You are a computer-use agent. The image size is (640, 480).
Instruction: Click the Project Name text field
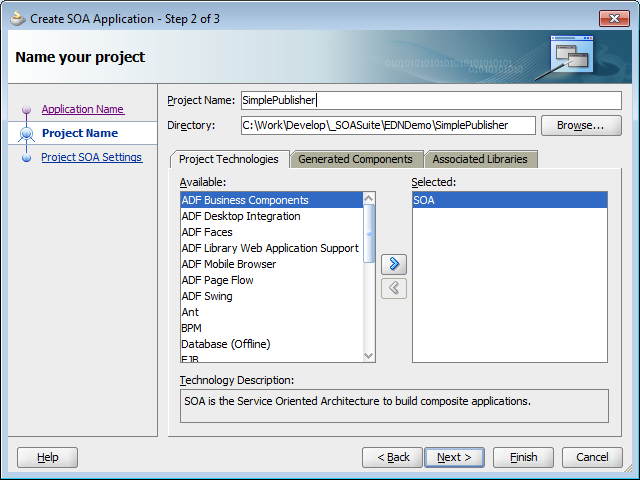click(429, 100)
